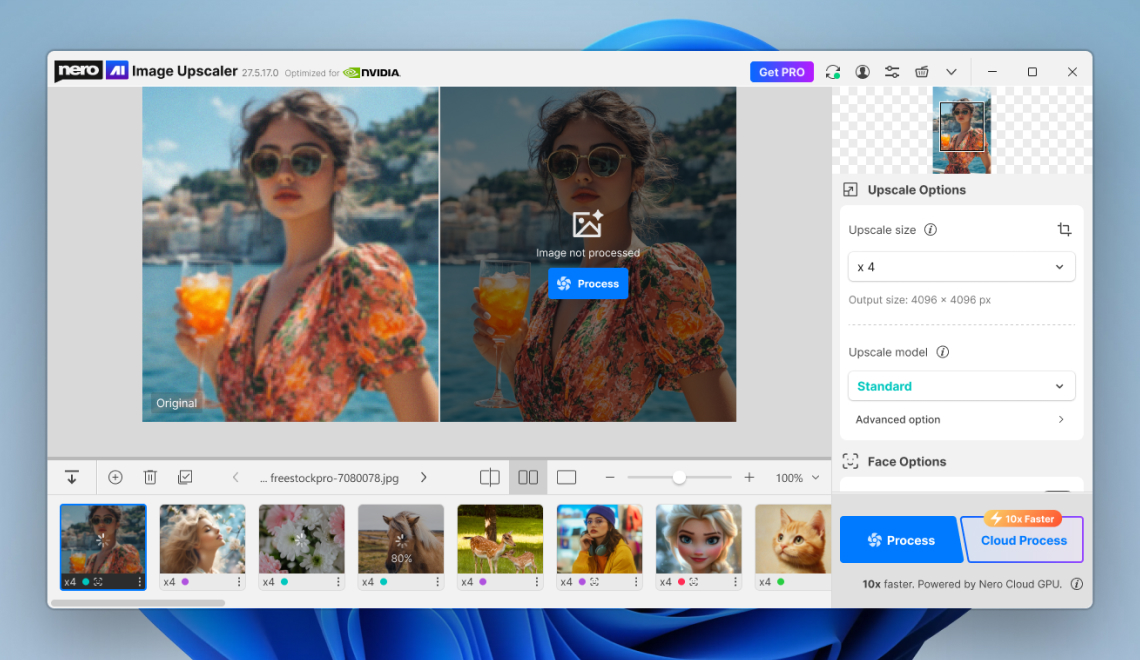Open the Upscale size x4 dropdown
Screen dimensions: 1140x660
[x=960, y=266]
